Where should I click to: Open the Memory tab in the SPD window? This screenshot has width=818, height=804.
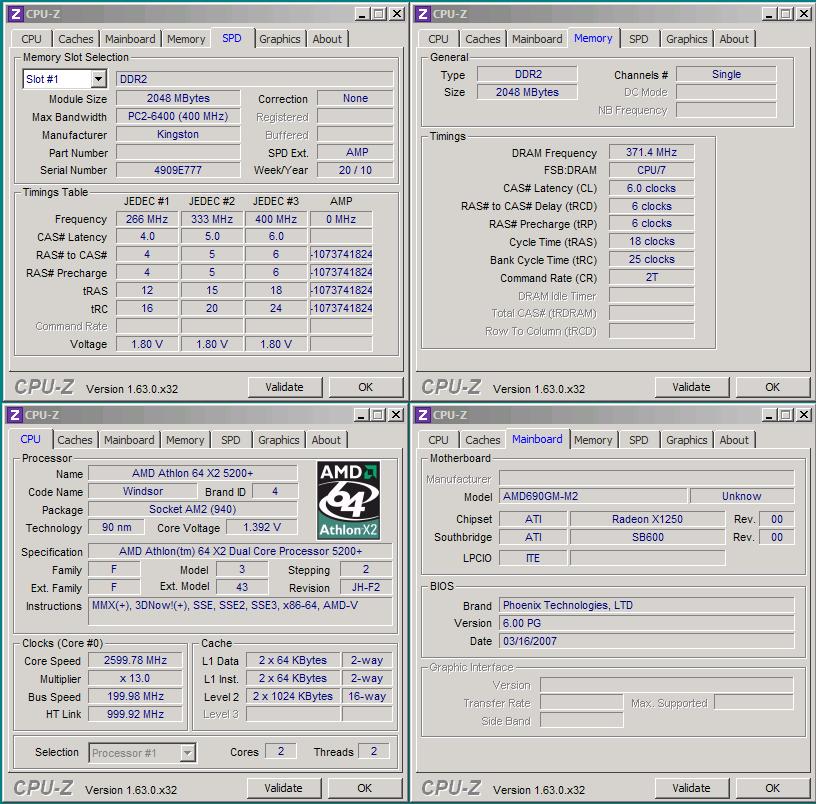pos(186,39)
